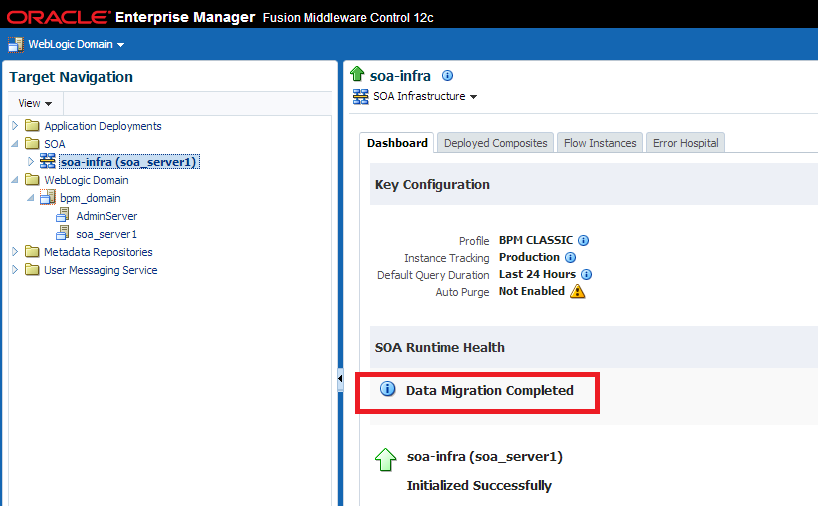The width and height of the screenshot is (818, 506).
Task: Click the BPM CLASSIC profile info icon
Action: coord(583,240)
